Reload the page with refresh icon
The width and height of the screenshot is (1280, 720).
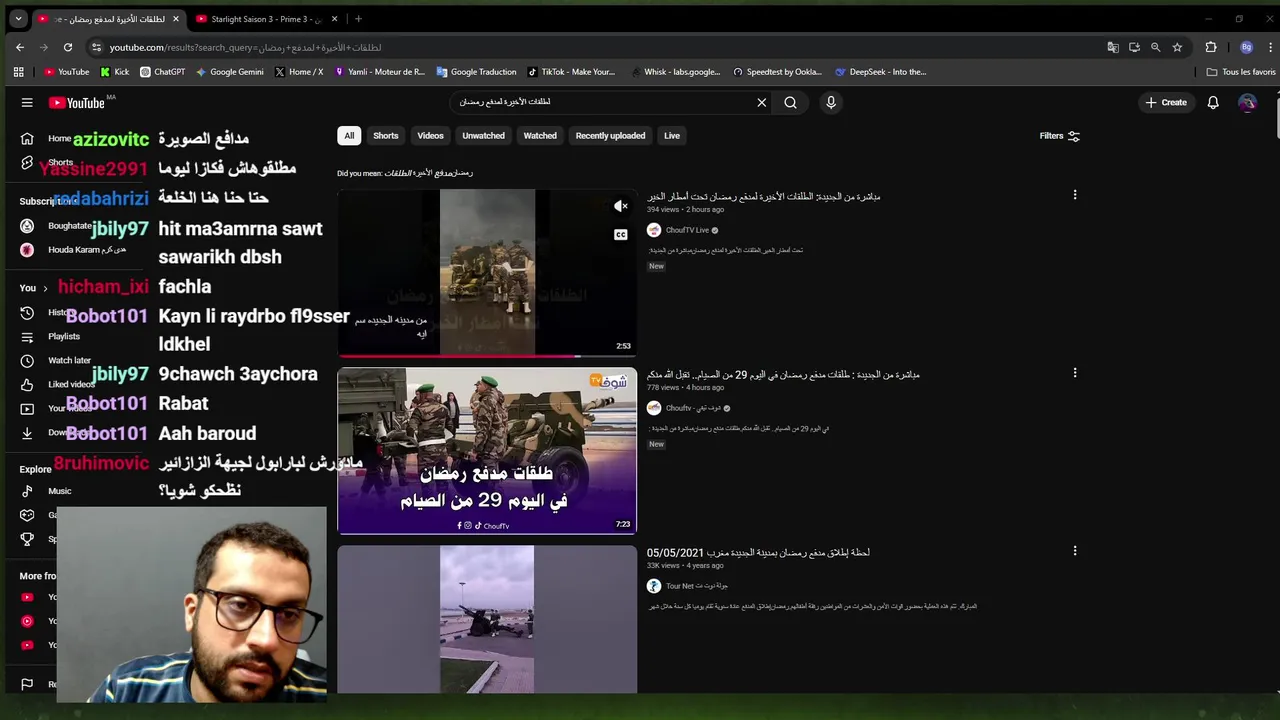68,47
